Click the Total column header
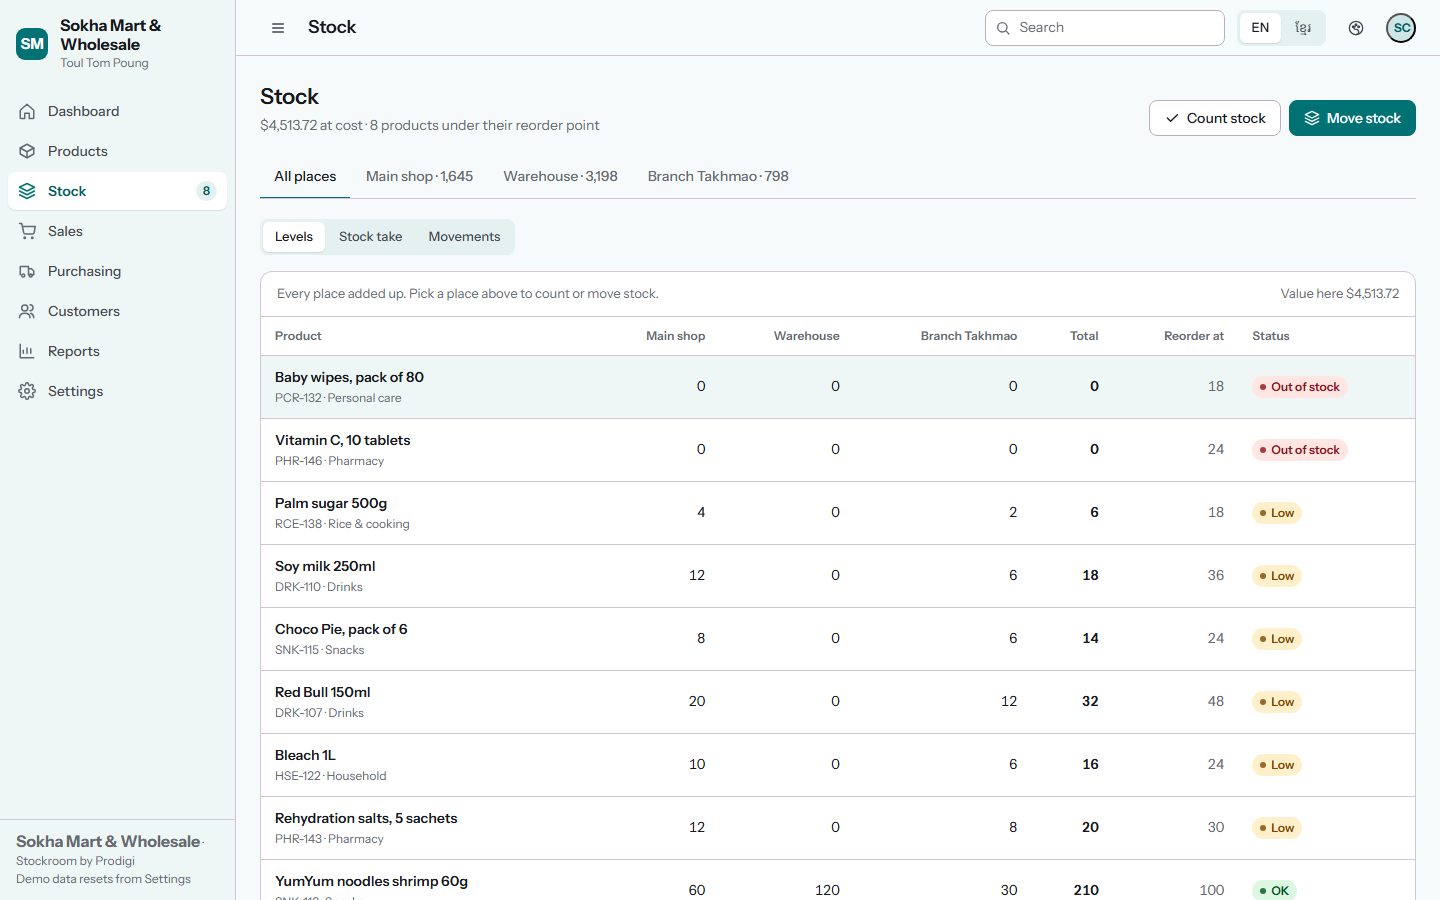The image size is (1440, 900). (1084, 336)
